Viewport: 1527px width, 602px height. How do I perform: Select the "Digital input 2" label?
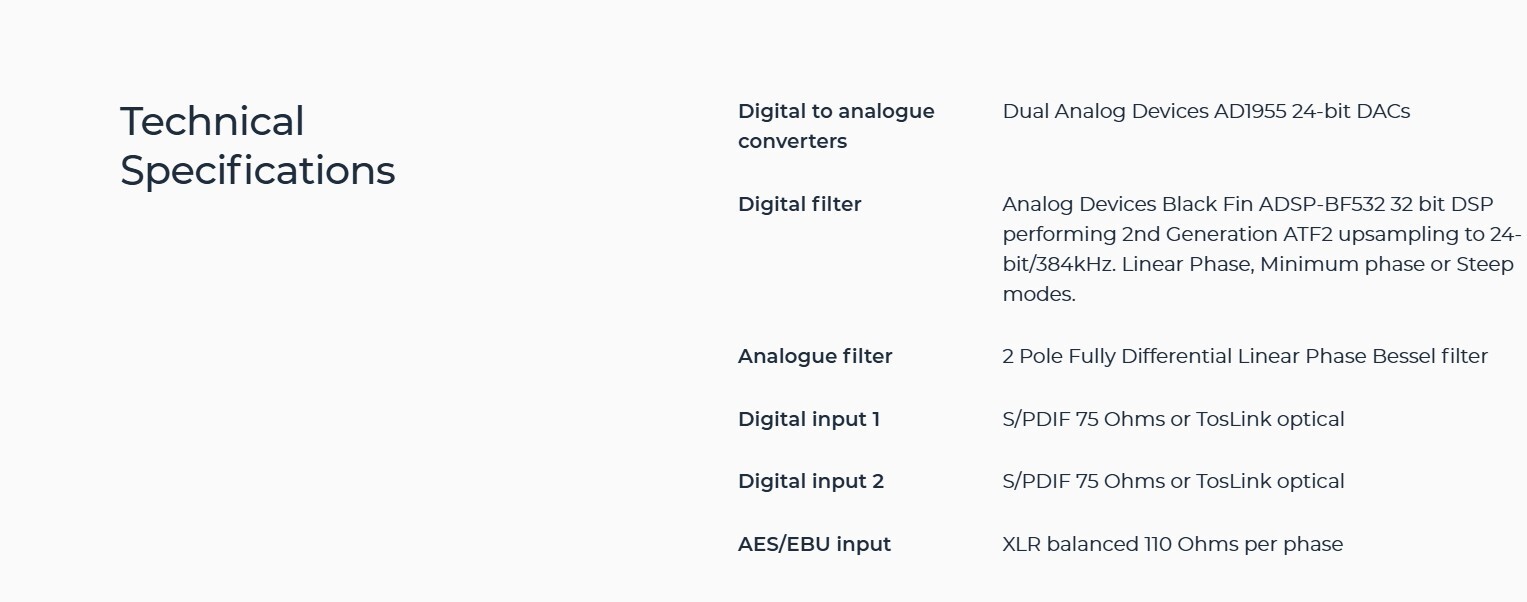click(x=810, y=481)
